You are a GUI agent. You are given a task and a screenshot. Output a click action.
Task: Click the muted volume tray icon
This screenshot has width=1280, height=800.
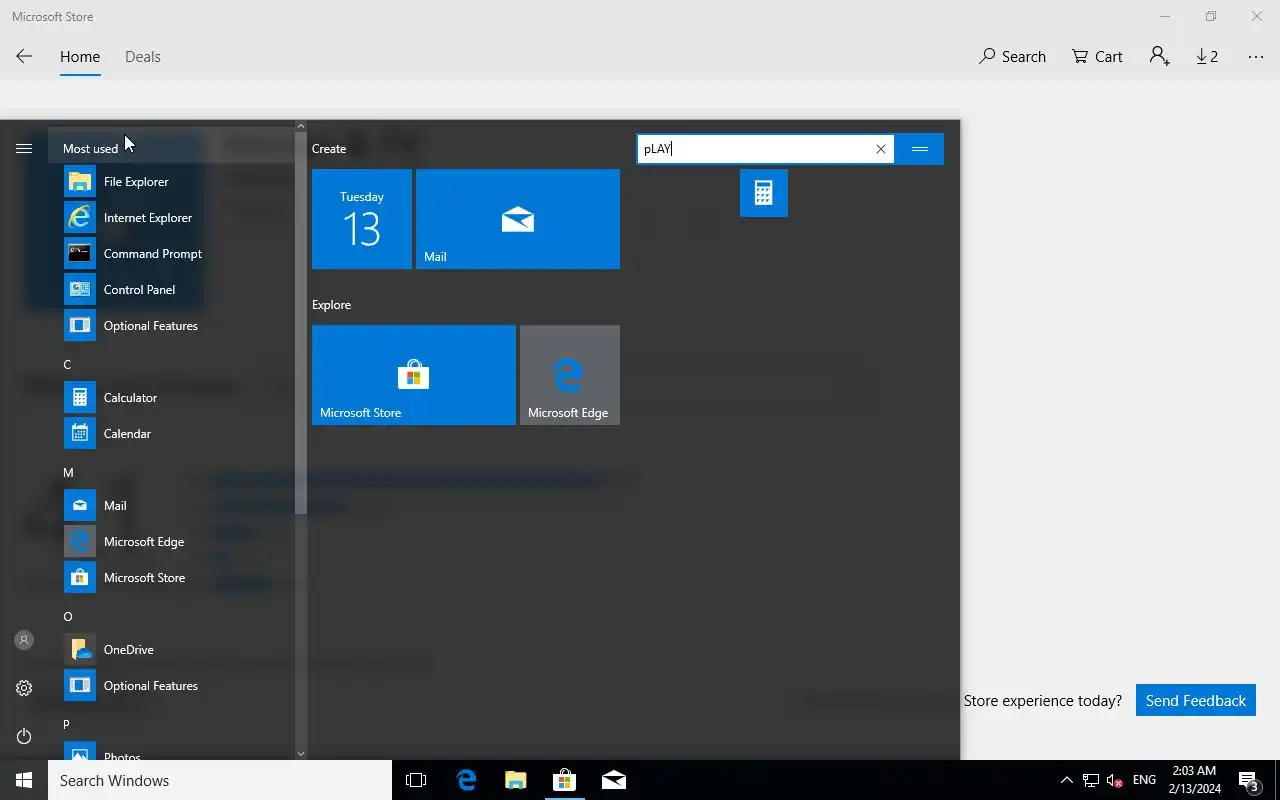1115,780
